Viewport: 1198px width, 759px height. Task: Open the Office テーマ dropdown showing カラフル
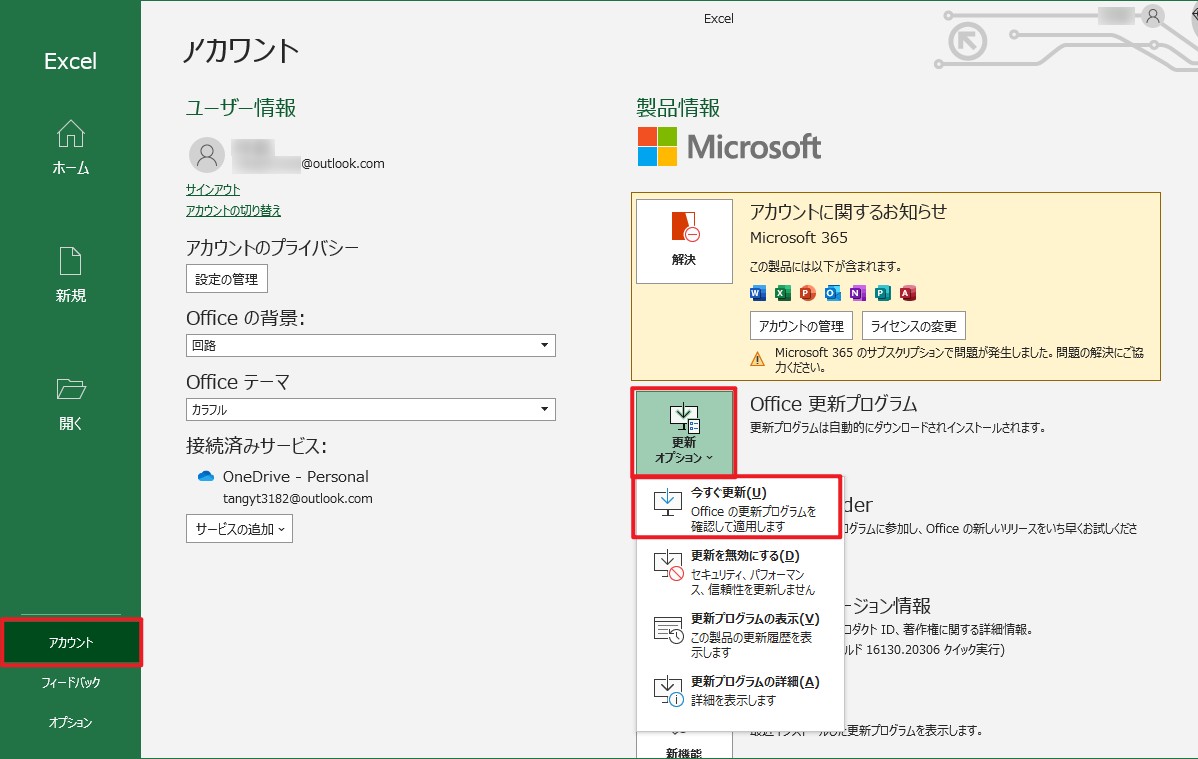(371, 410)
